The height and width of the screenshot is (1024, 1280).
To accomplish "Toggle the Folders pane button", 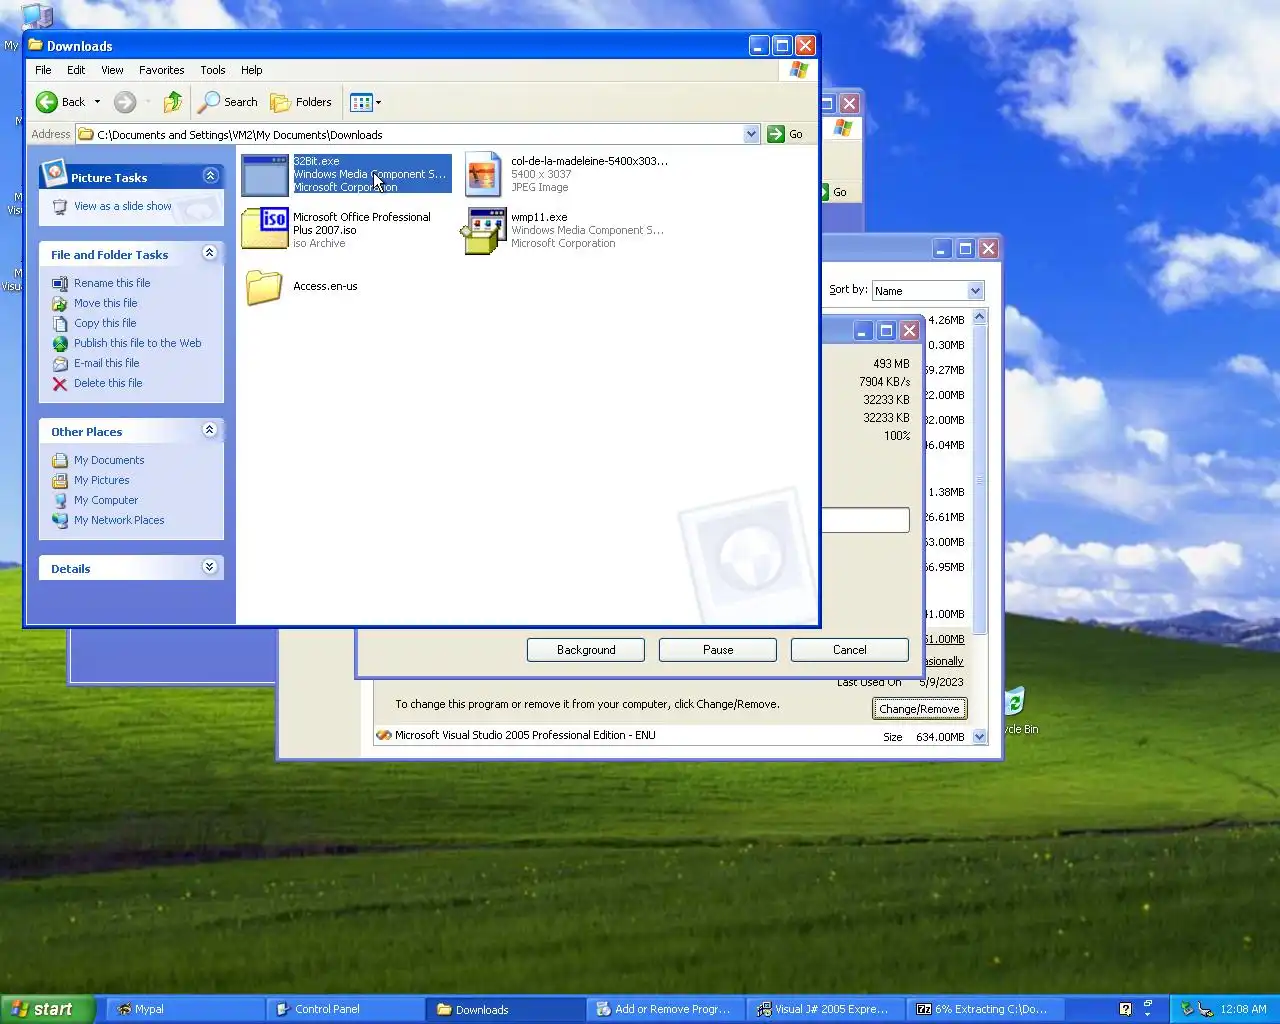I will point(301,102).
